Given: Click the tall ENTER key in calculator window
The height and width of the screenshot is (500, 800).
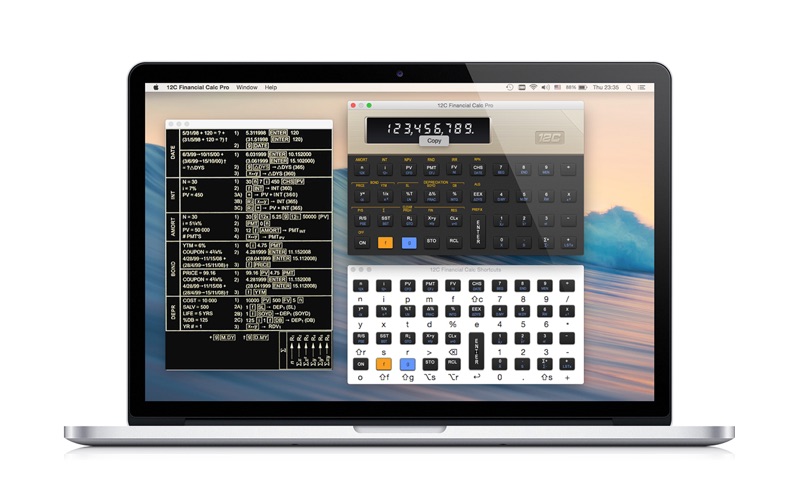Looking at the screenshot, I should point(478,232).
